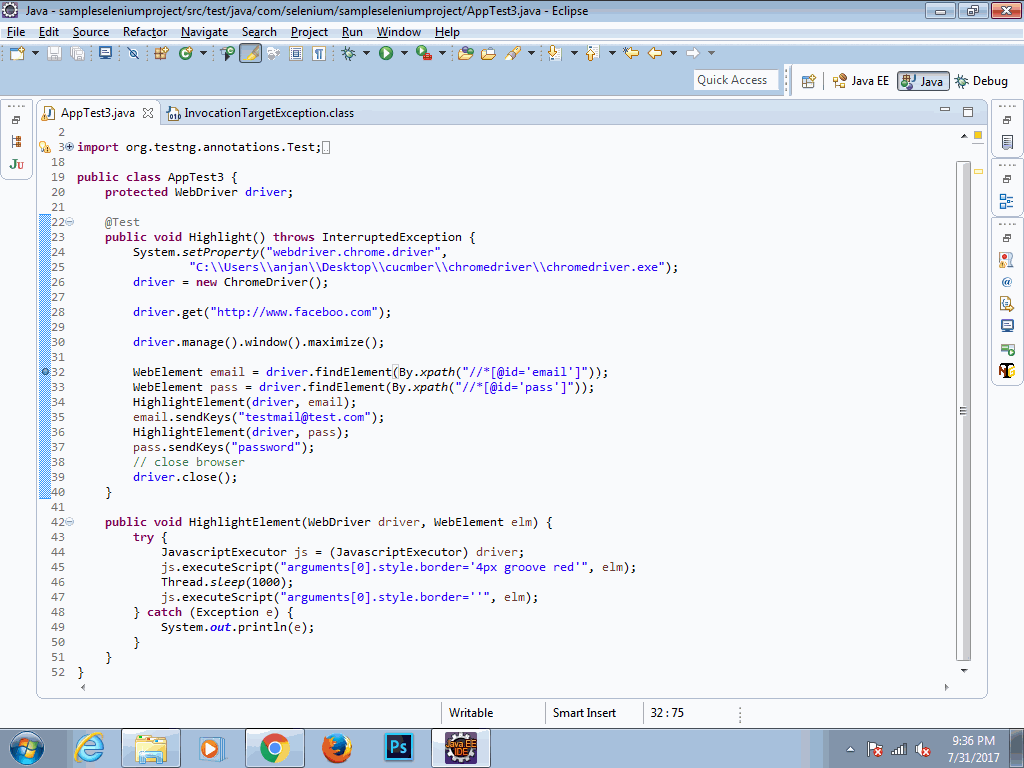Screen dimensions: 1024x768
Task: Open the Navigate menu
Action: pos(204,32)
